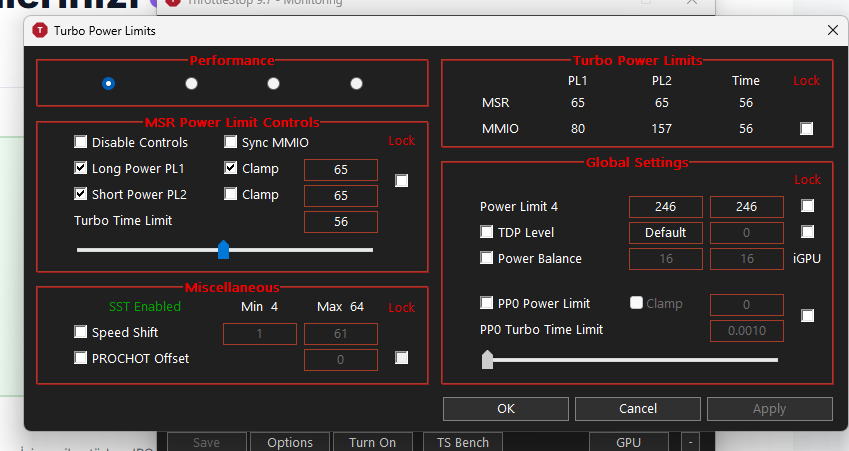849x451 pixels.
Task: Click the MMIO PL2 value 157
Action: click(x=662, y=129)
